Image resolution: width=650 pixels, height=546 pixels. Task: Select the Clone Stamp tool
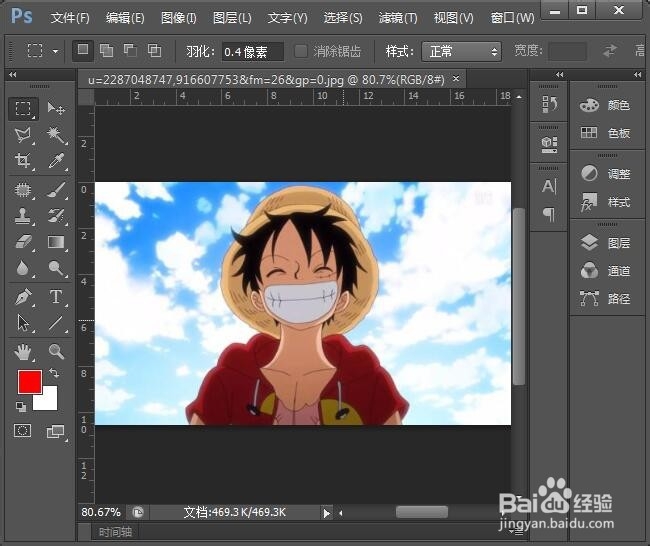point(23,216)
